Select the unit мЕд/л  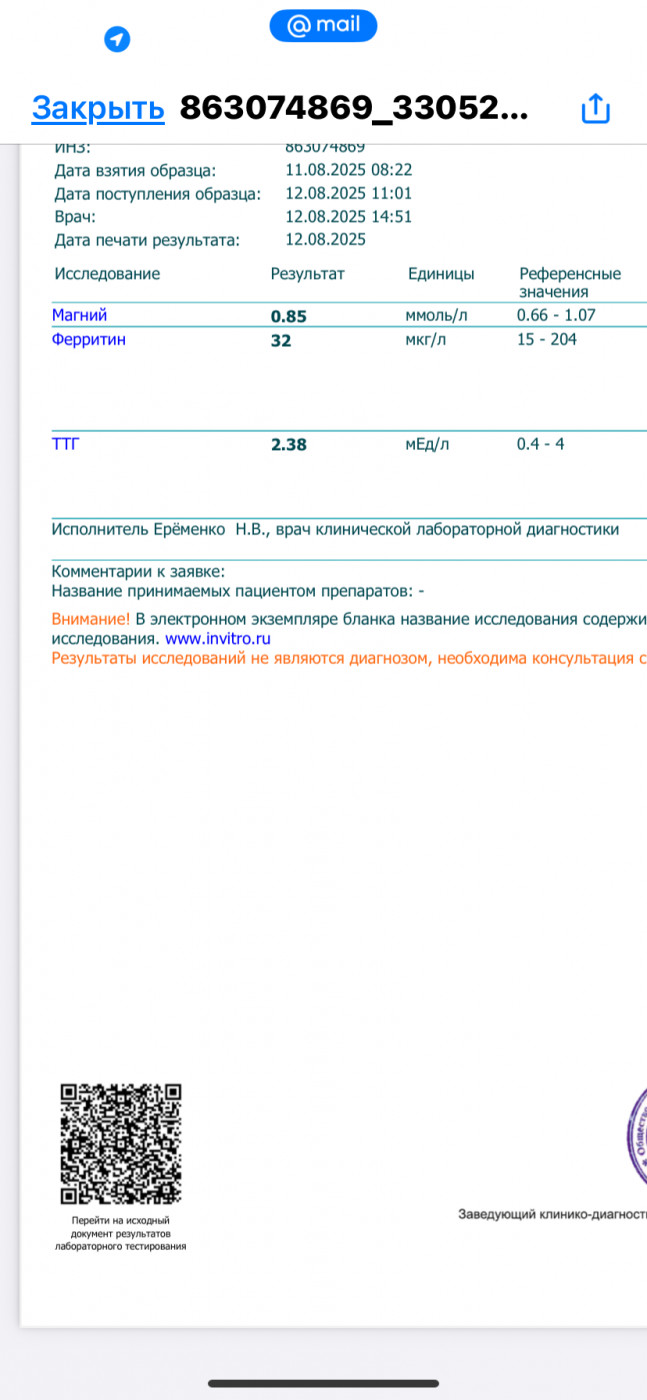click(427, 444)
